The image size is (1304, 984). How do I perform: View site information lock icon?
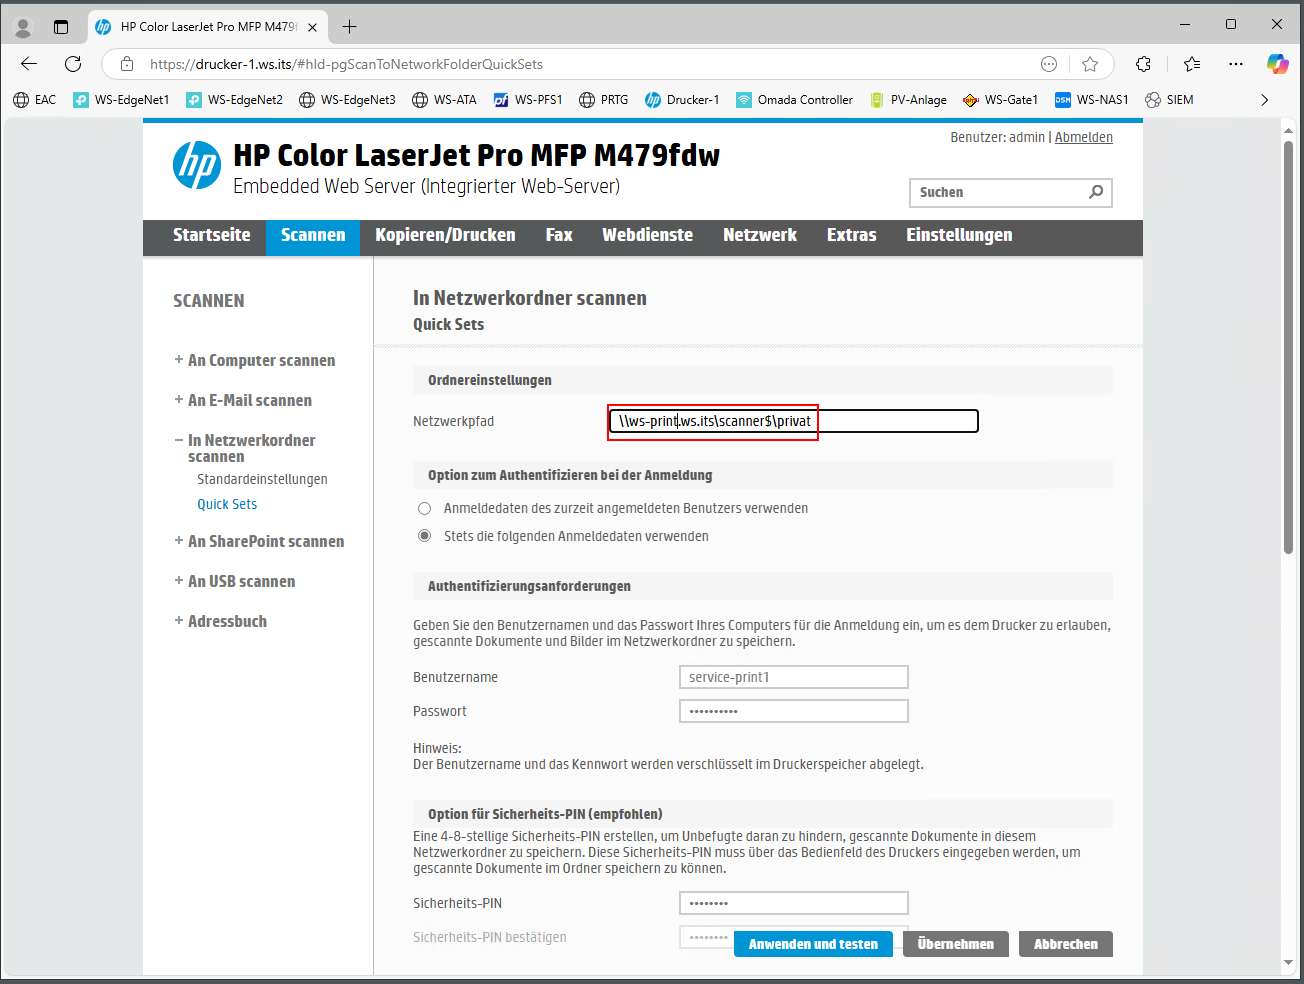point(127,64)
